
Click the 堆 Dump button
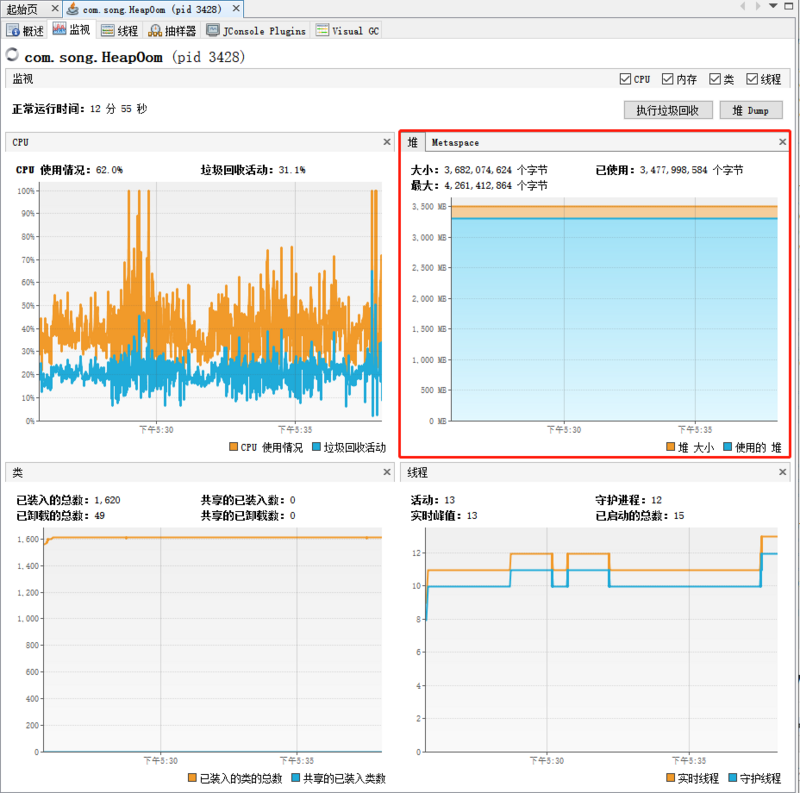(751, 110)
